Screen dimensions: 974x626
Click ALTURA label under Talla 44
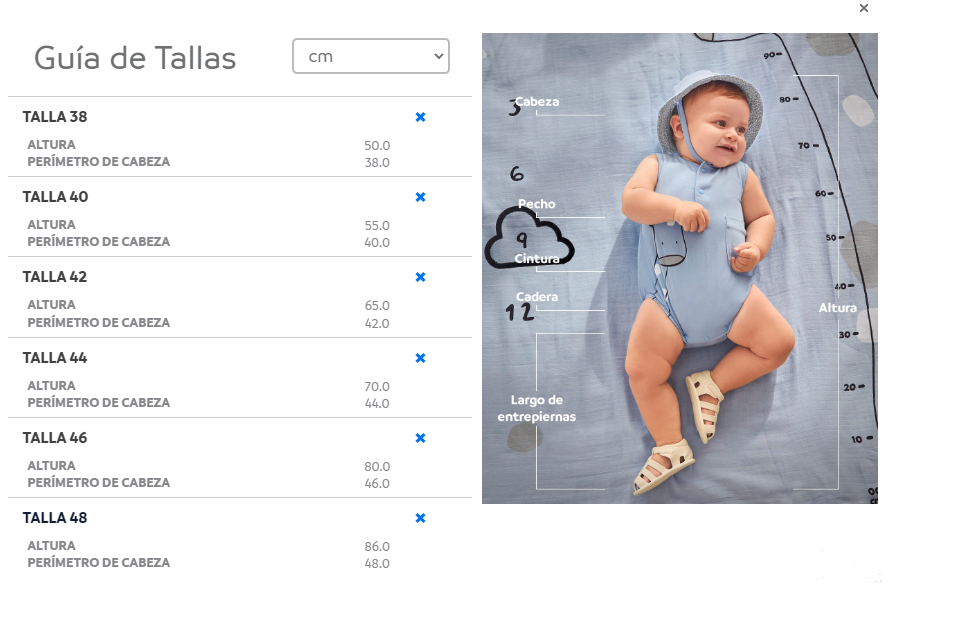(52, 386)
